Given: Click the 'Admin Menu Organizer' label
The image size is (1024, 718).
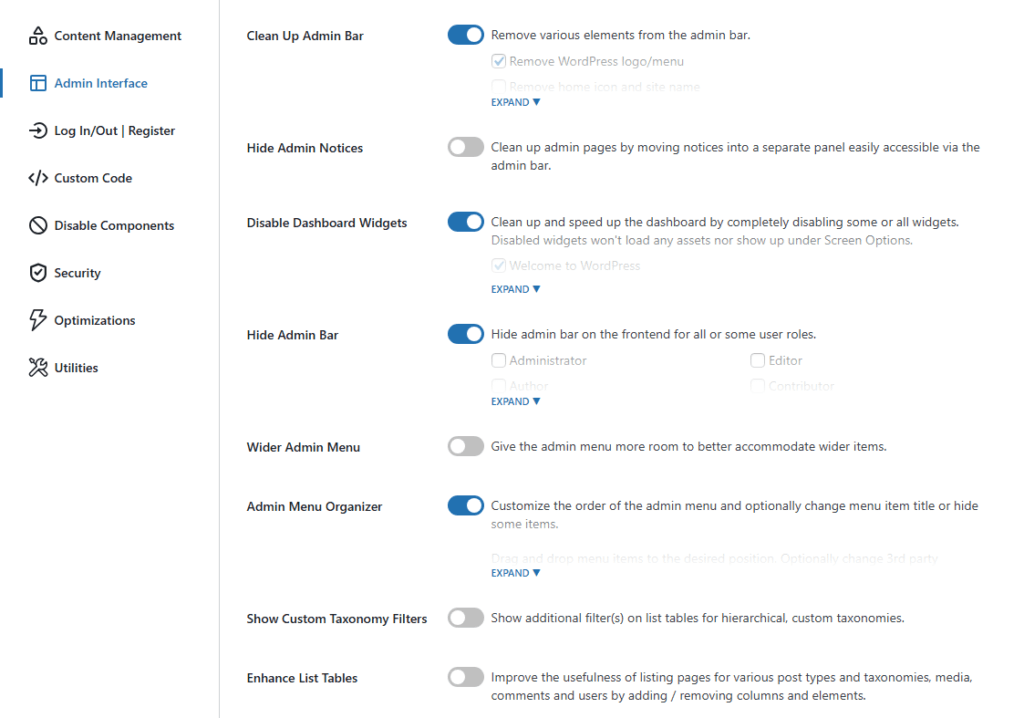Looking at the screenshot, I should [314, 507].
